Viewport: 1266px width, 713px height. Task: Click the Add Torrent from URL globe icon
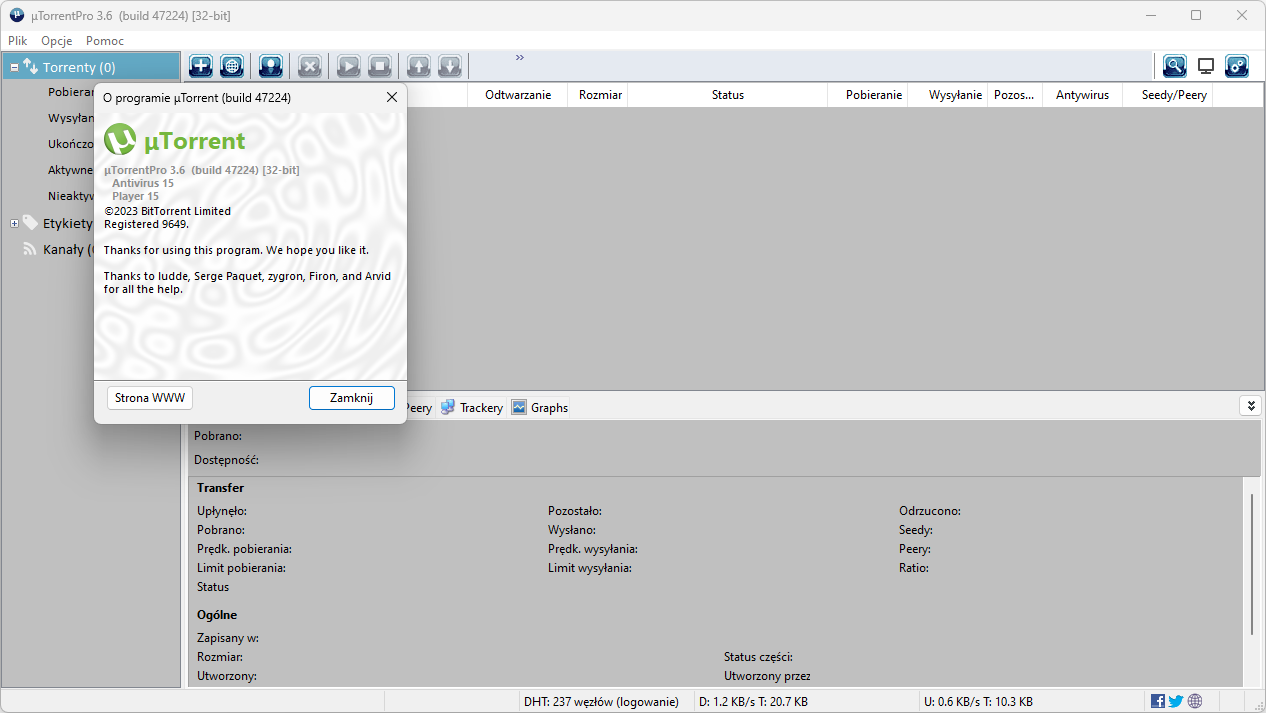point(232,66)
